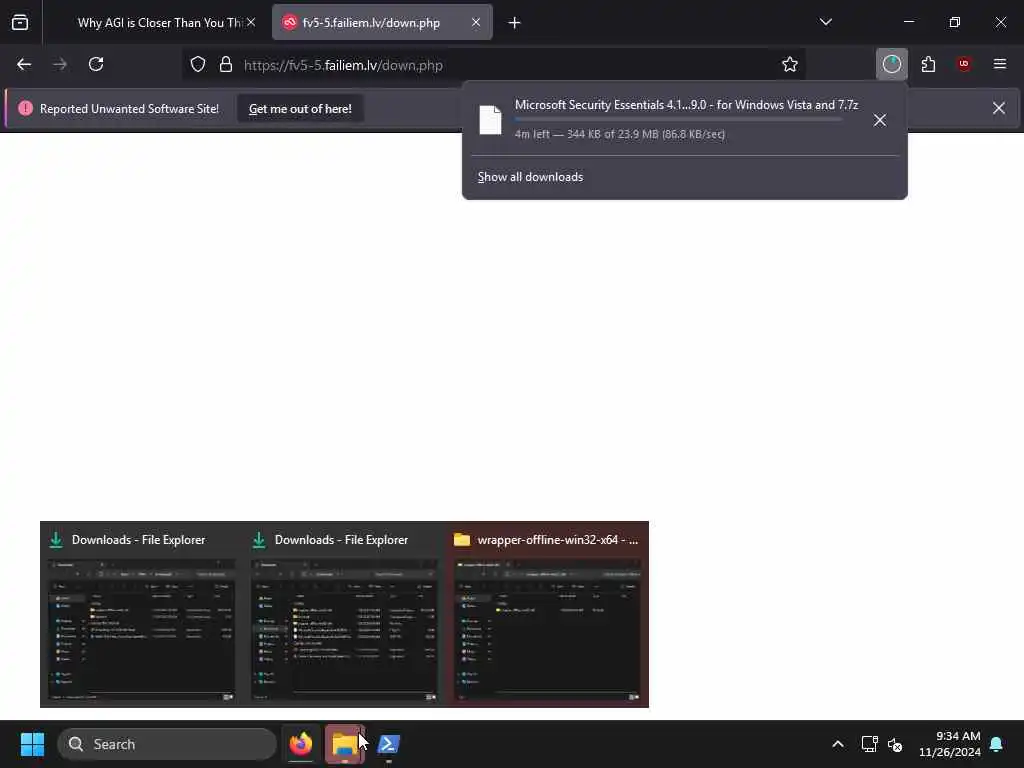
Task: Open network status tray icon
Action: [869, 744]
